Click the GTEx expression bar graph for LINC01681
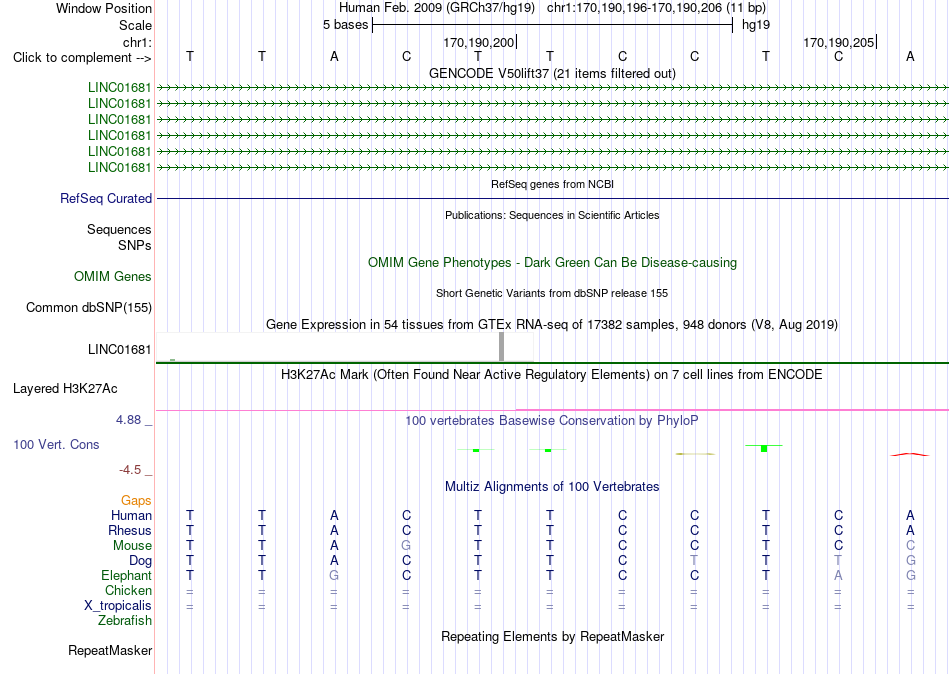 click(345, 347)
